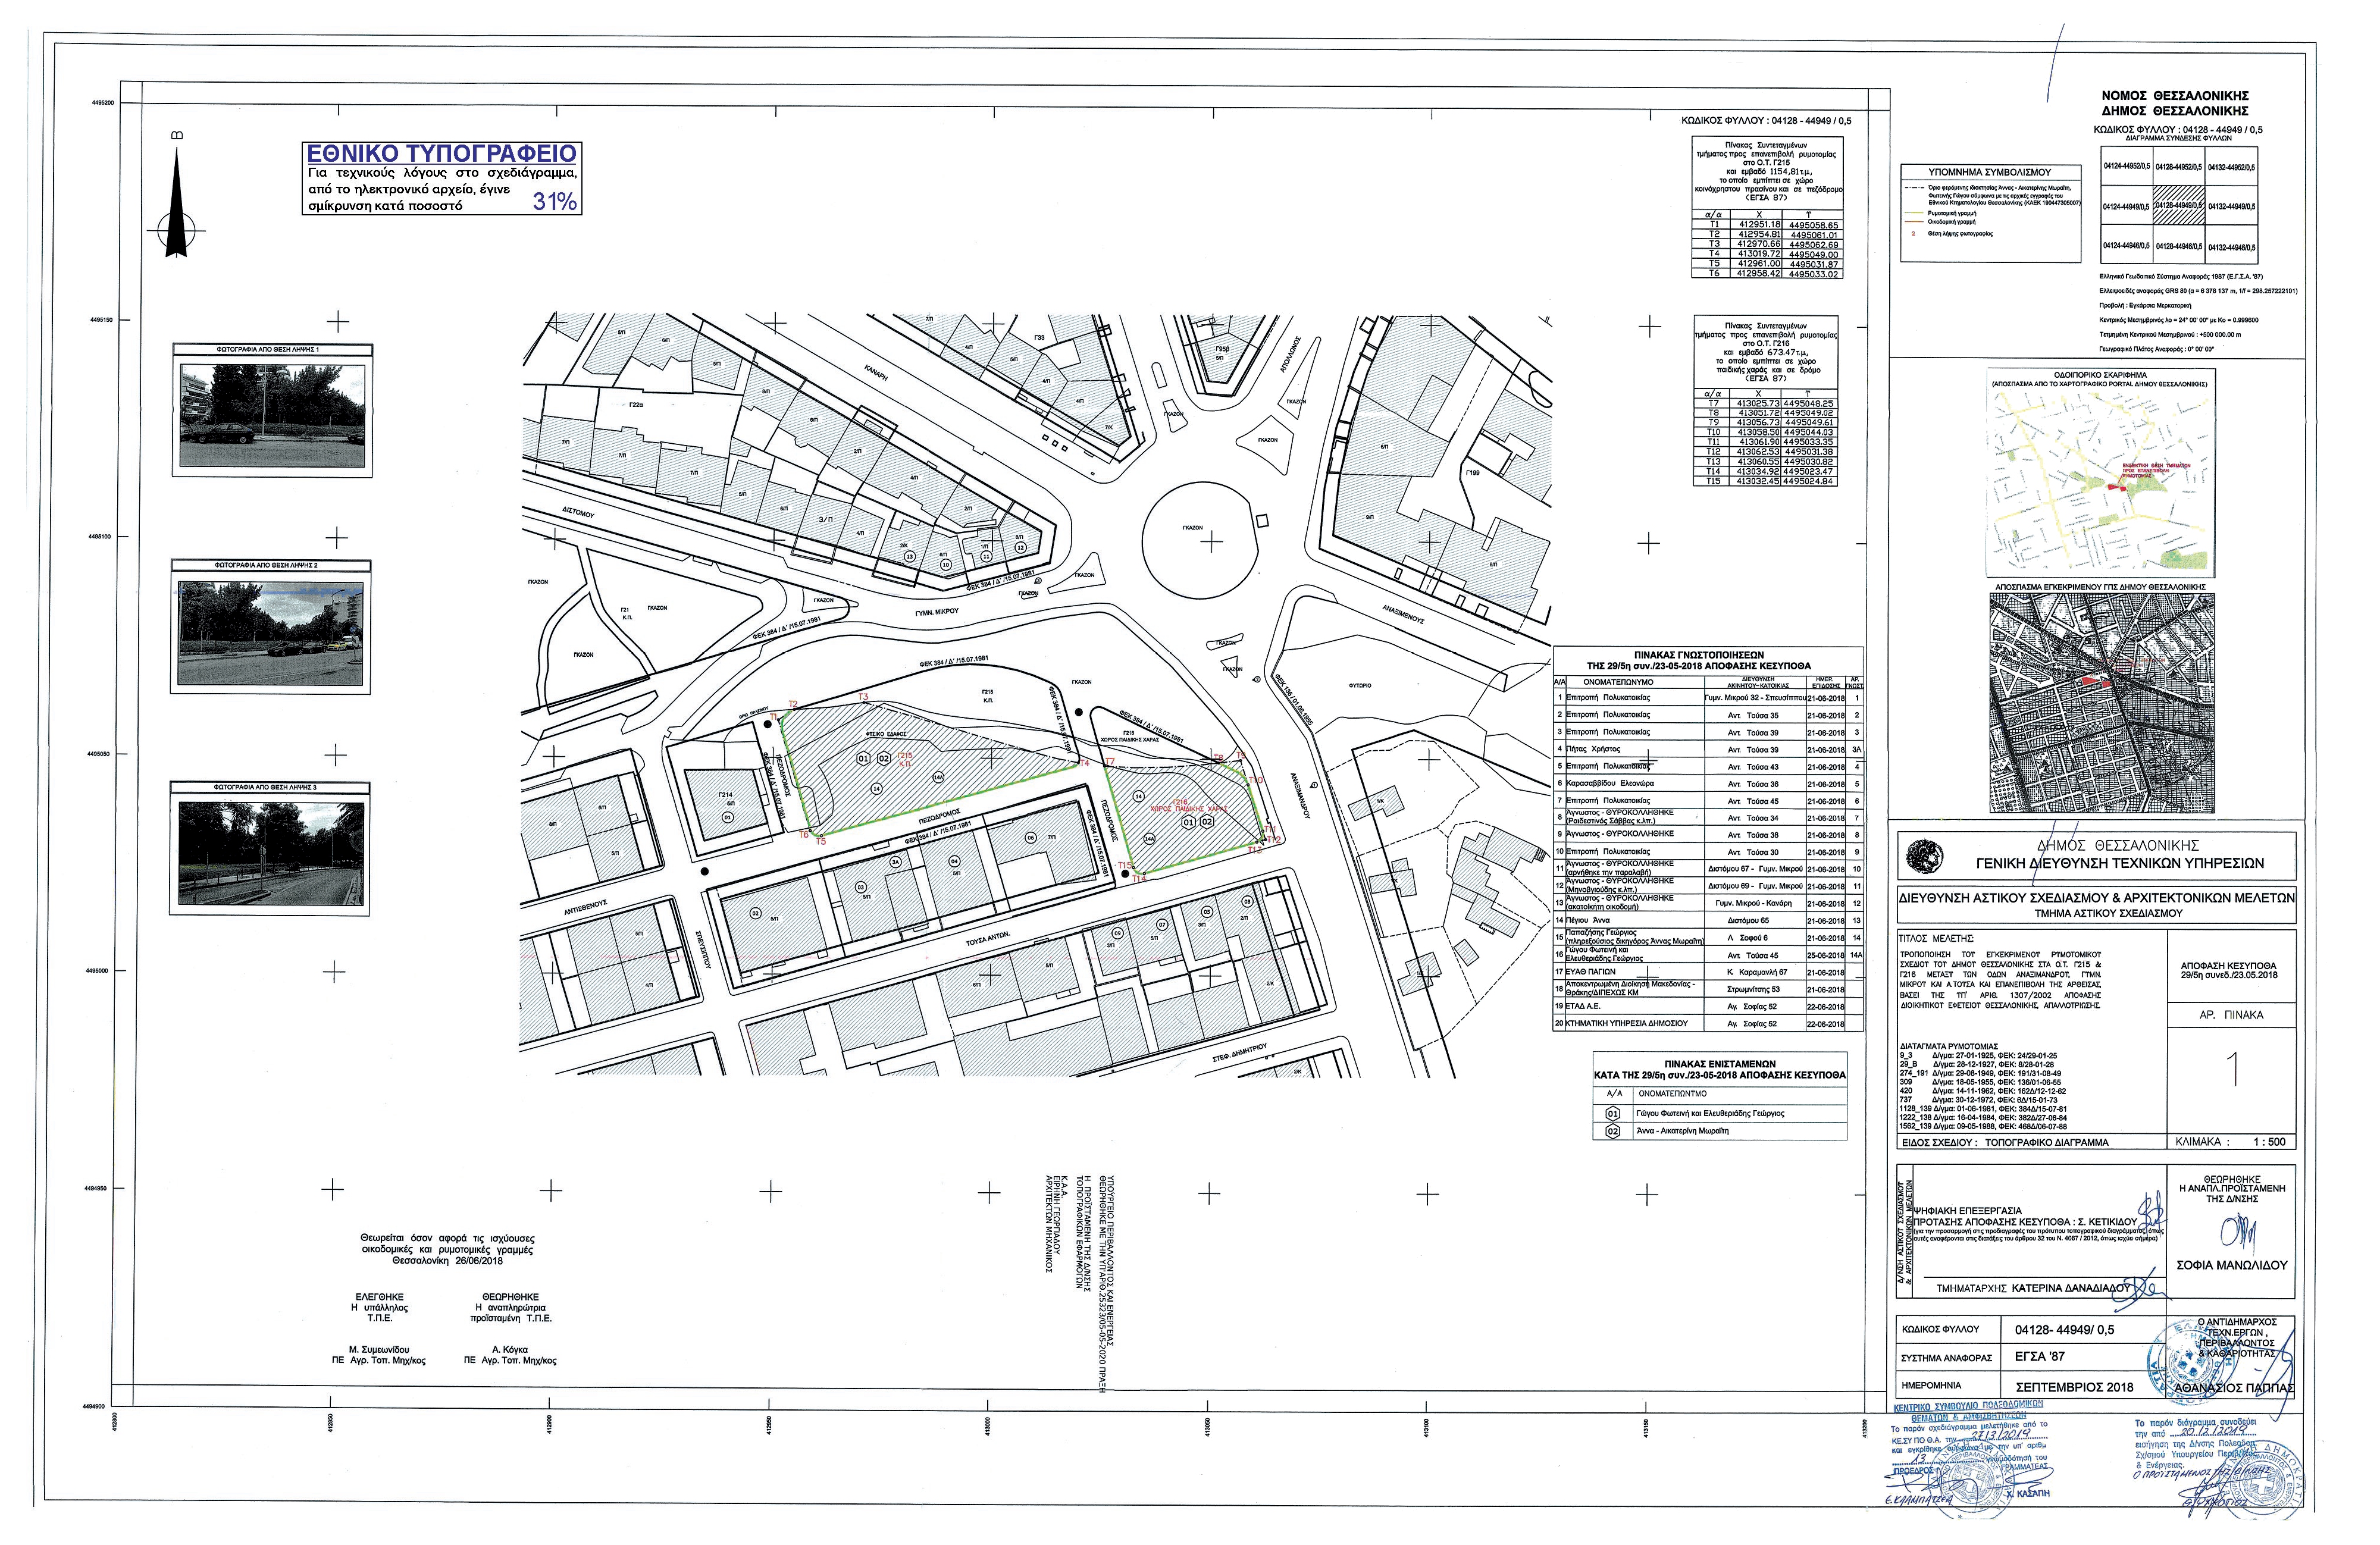Click the central roundabout circle on map
This screenshot has width=2380, height=1545.
[x=1199, y=540]
